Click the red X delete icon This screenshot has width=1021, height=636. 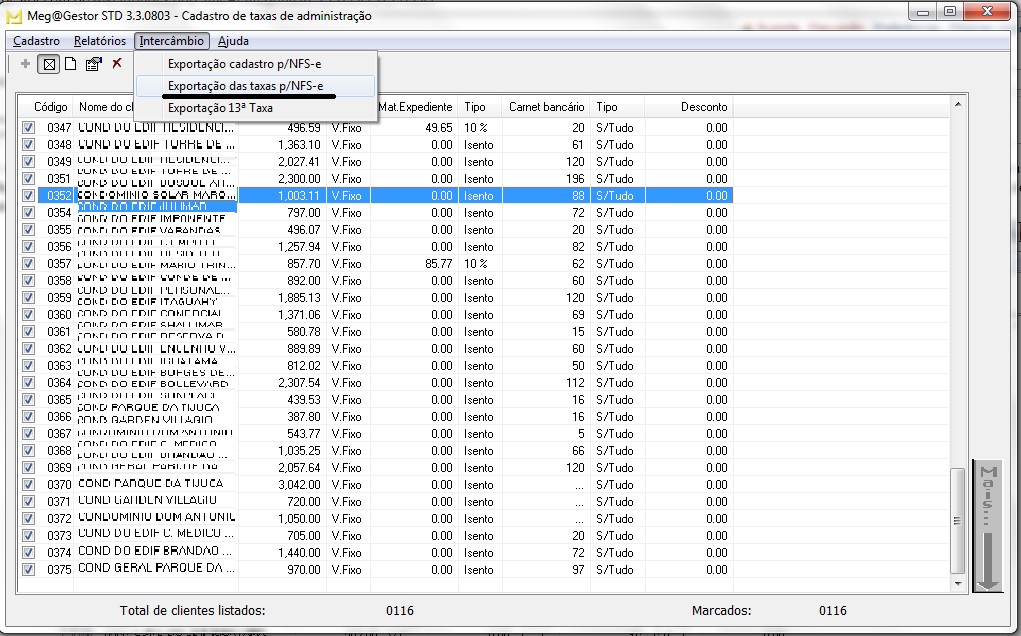pyautogui.click(x=117, y=64)
